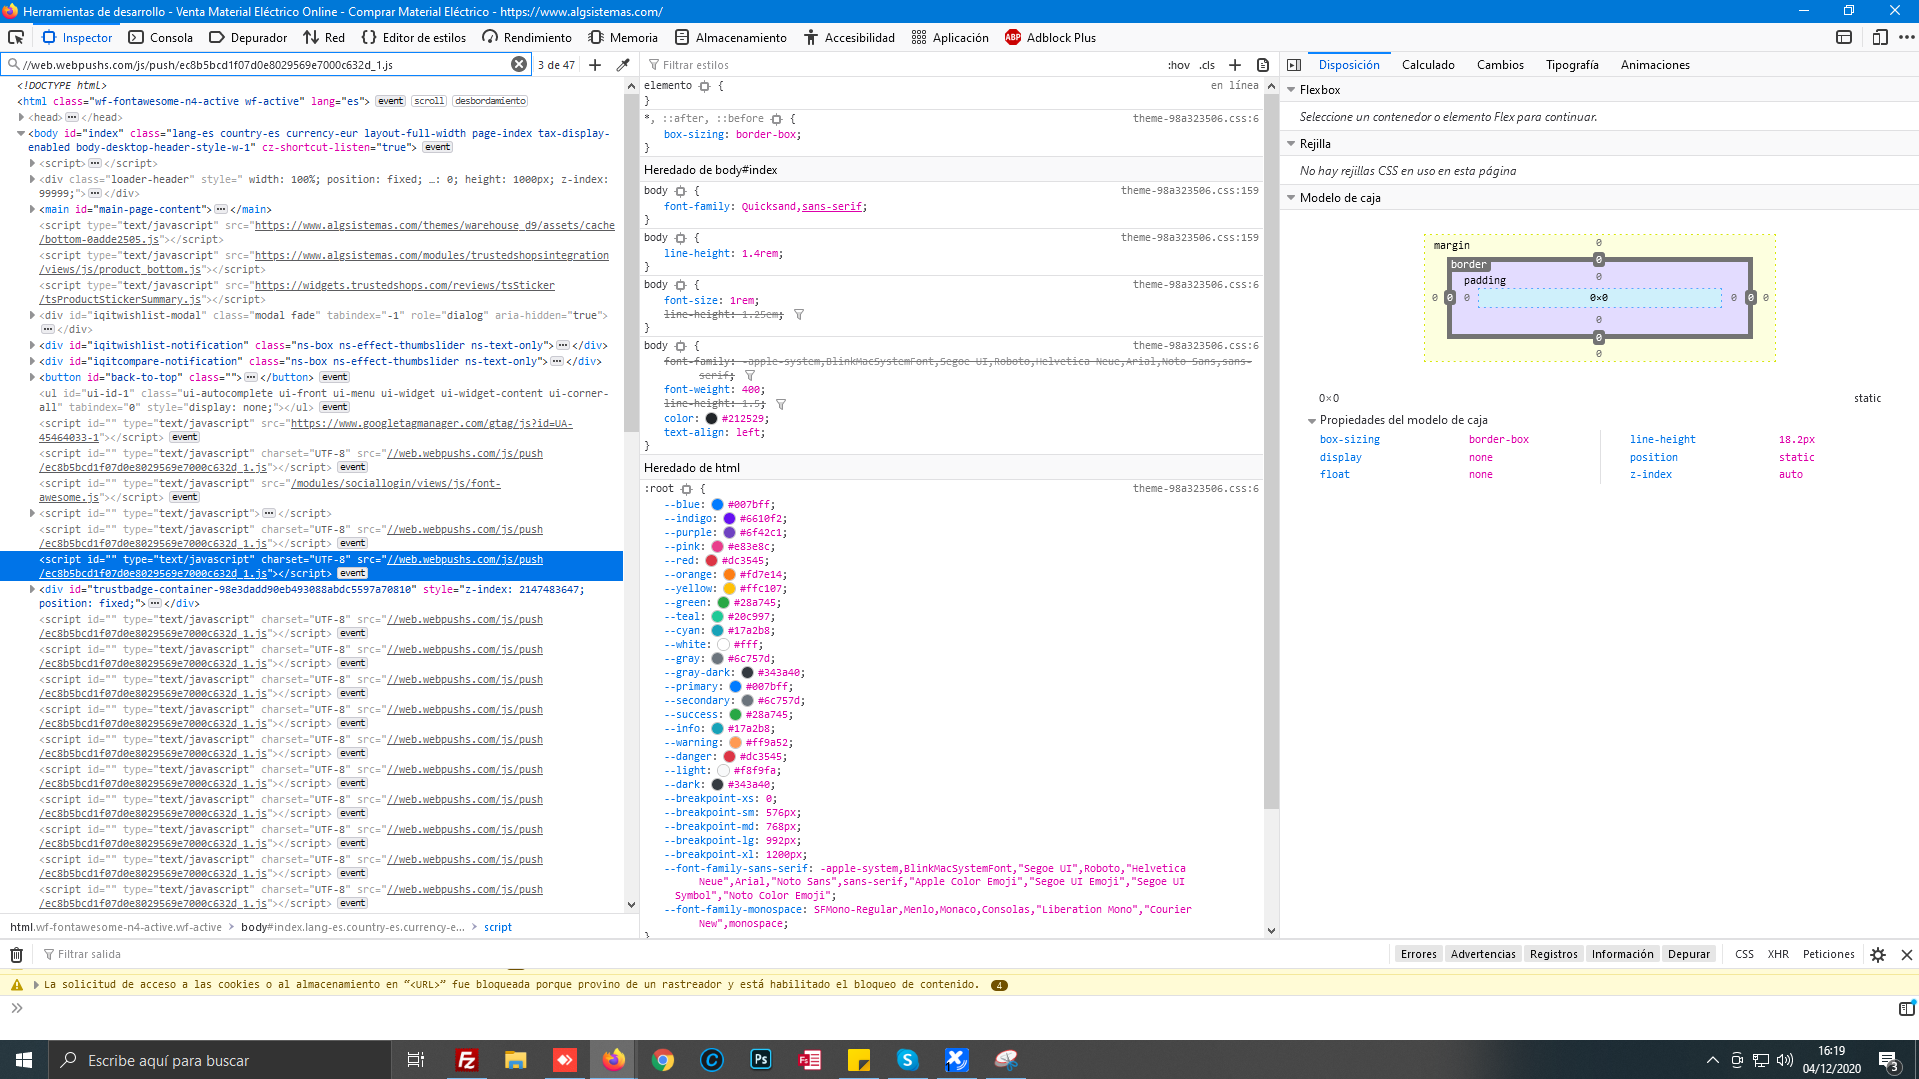Open the googletagmanager script link
The height and width of the screenshot is (1079, 1919).
[x=431, y=423]
